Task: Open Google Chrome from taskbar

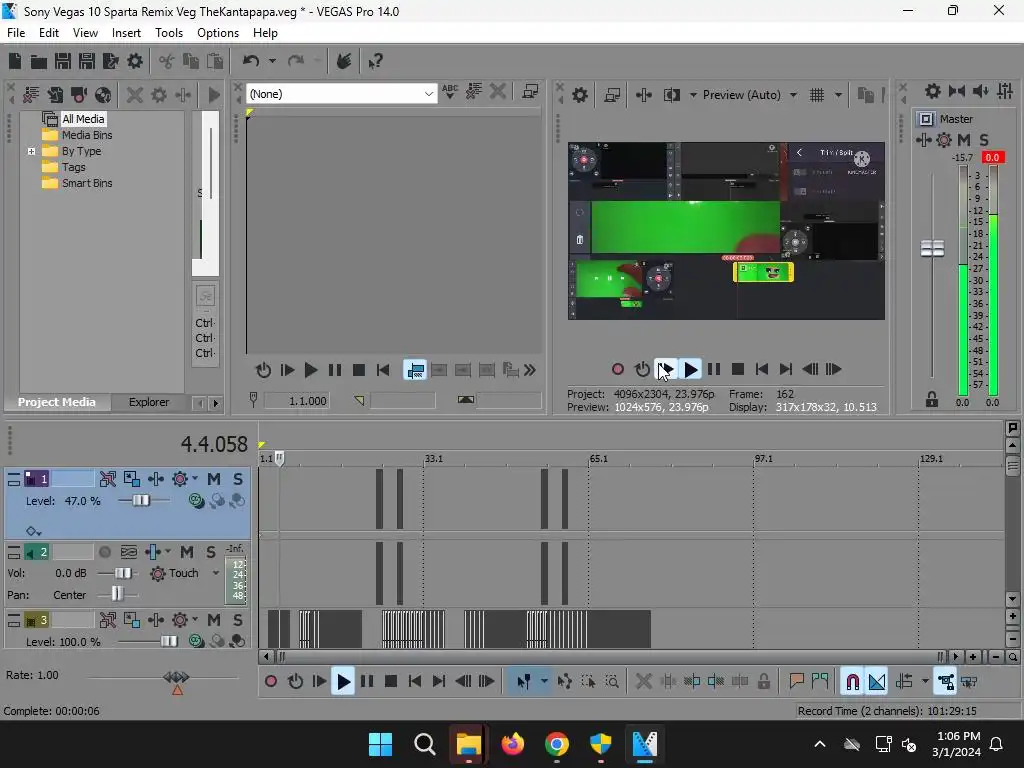Action: click(x=556, y=744)
